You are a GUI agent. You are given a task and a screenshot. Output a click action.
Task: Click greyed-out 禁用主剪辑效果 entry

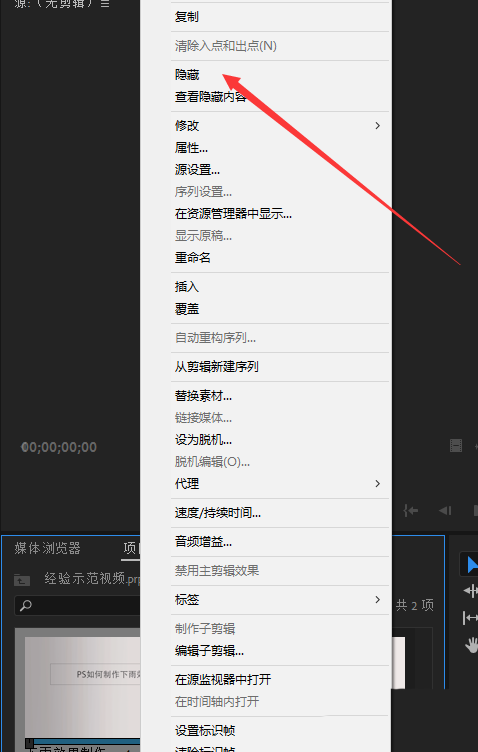click(217, 571)
